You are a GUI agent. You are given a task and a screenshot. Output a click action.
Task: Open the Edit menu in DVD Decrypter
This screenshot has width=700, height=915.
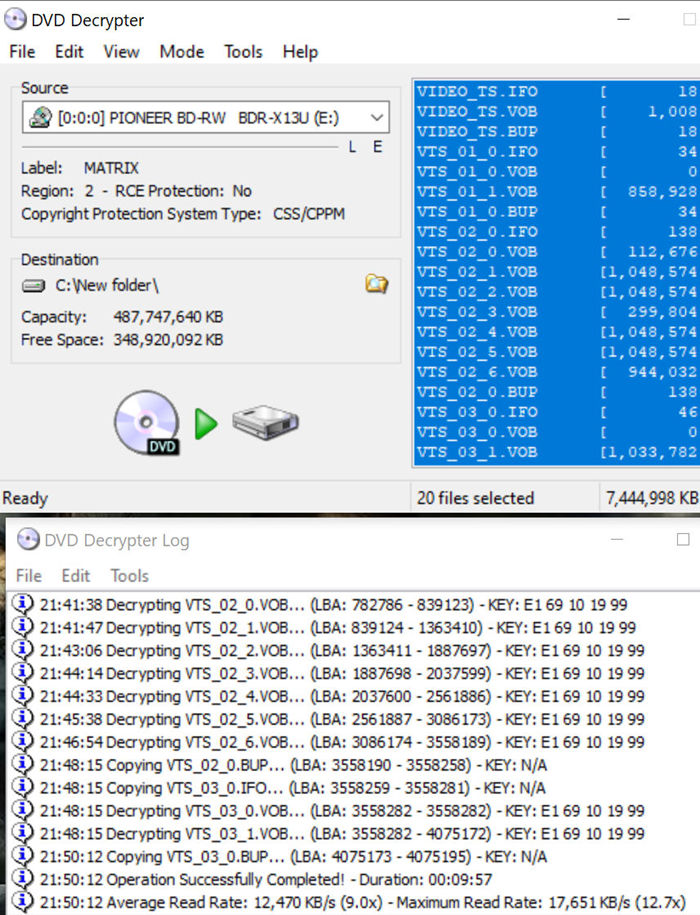[69, 52]
